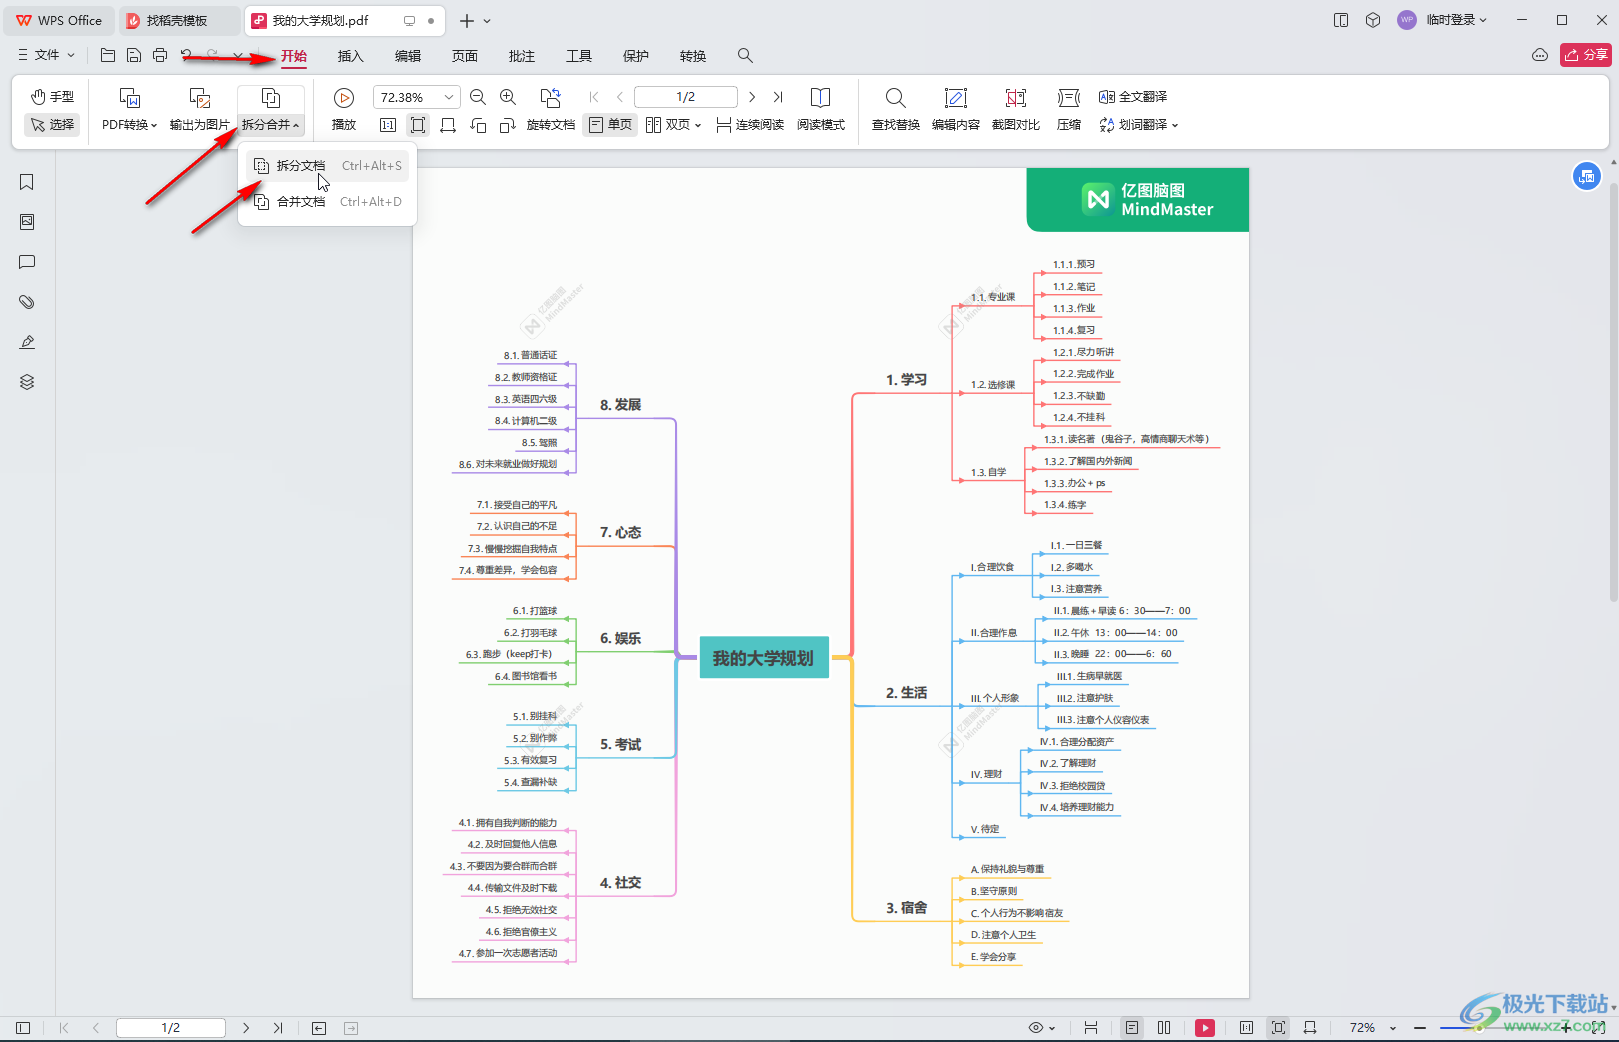The height and width of the screenshot is (1042, 1619).
Task: Open 查找替换 find and replace
Action: 896,110
